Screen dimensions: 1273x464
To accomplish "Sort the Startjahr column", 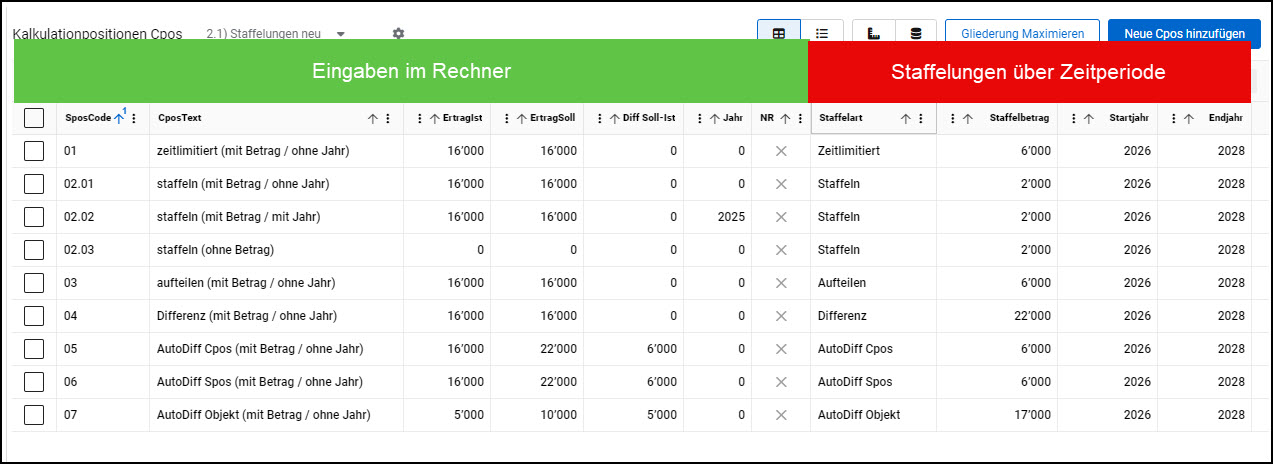I will tap(1088, 118).
